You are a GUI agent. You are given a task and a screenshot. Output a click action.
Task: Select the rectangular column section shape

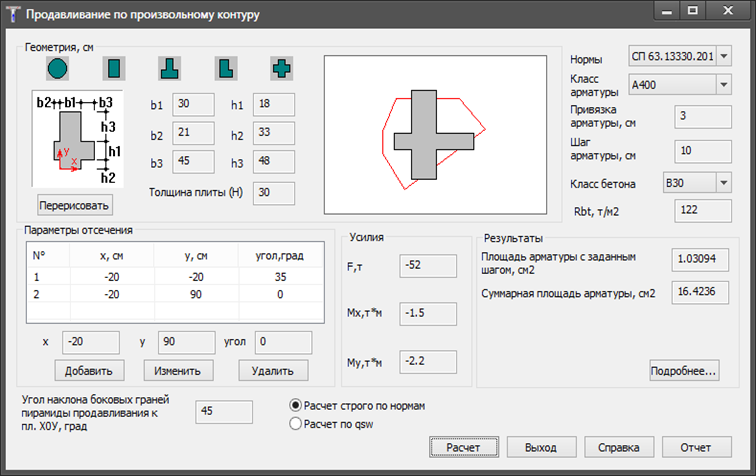(114, 68)
